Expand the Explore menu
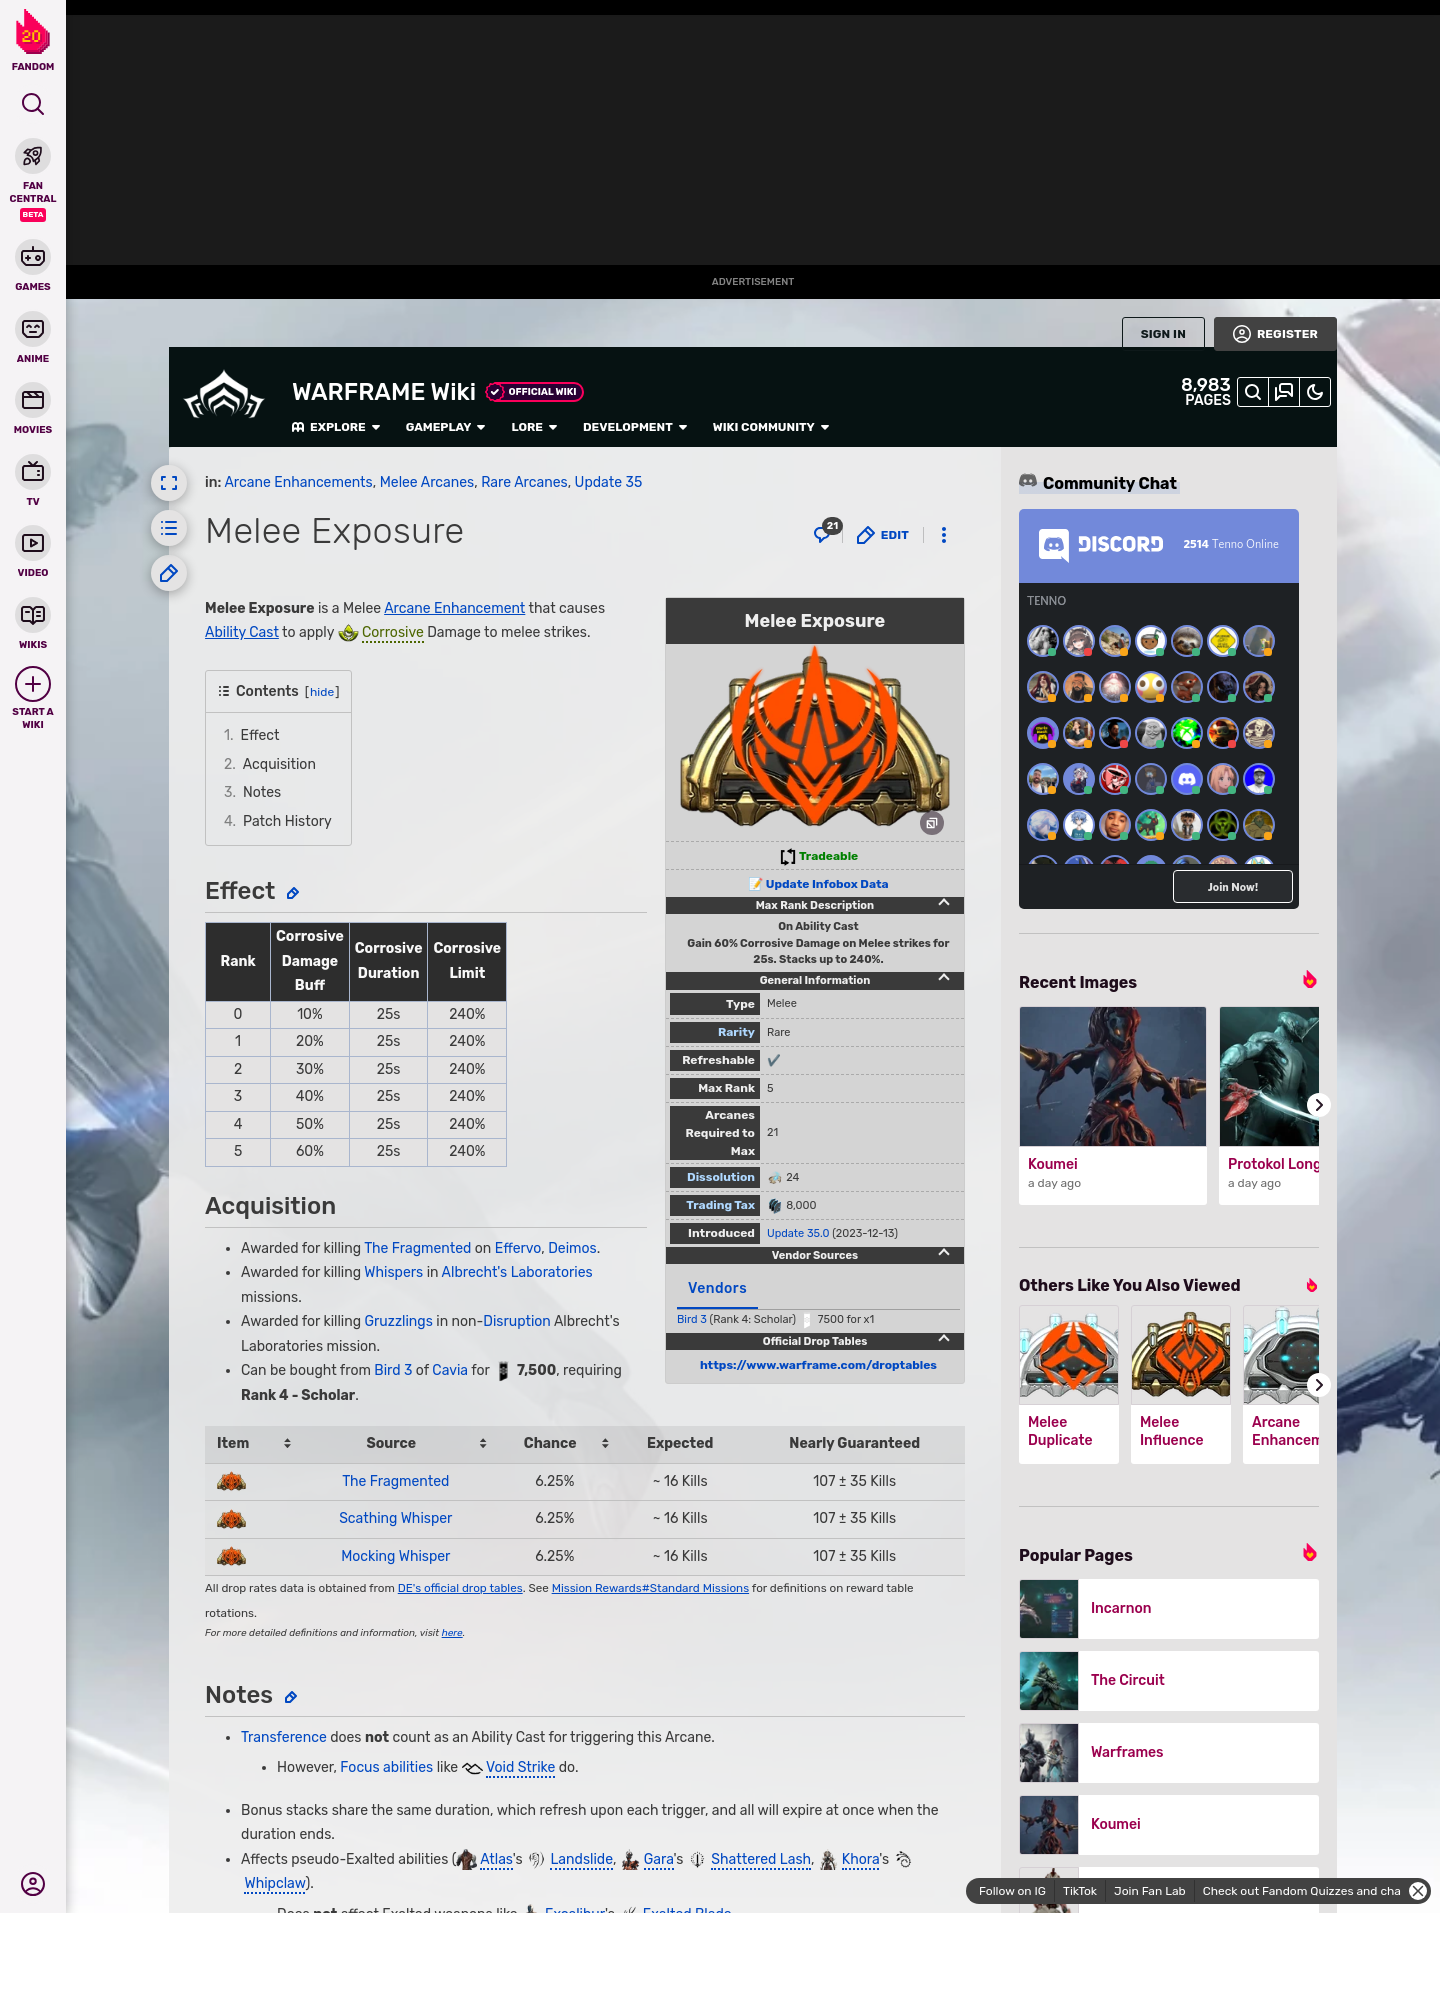The height and width of the screenshot is (2000, 1440). click(336, 427)
